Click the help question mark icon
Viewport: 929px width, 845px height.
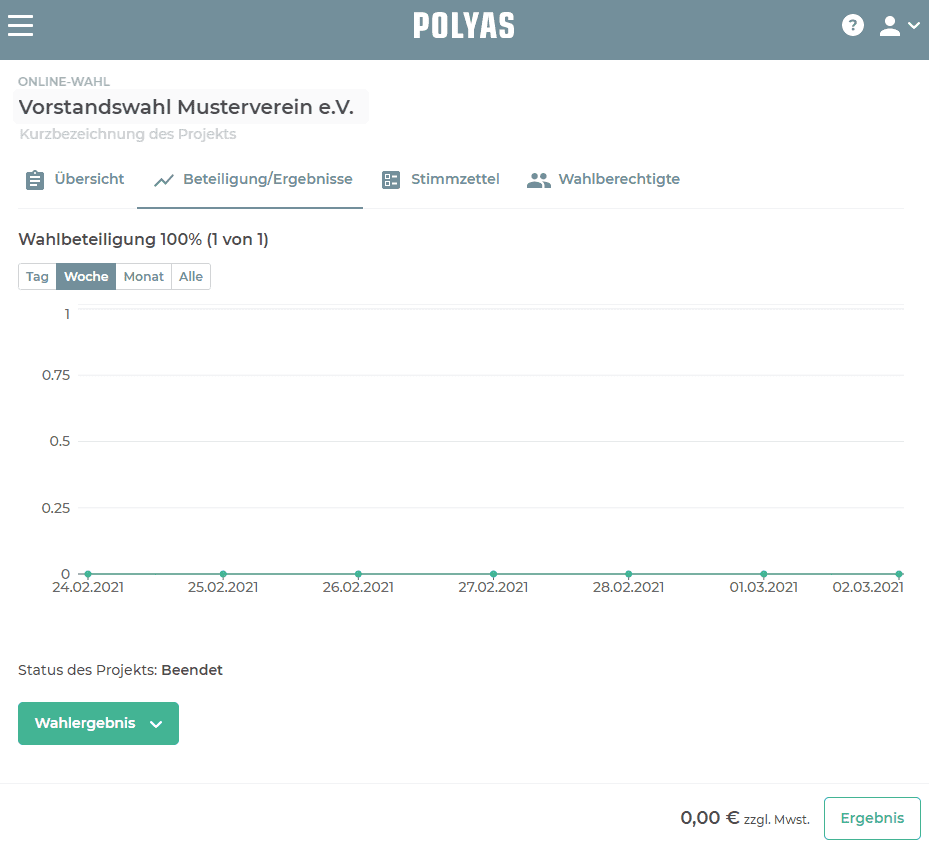point(852,26)
